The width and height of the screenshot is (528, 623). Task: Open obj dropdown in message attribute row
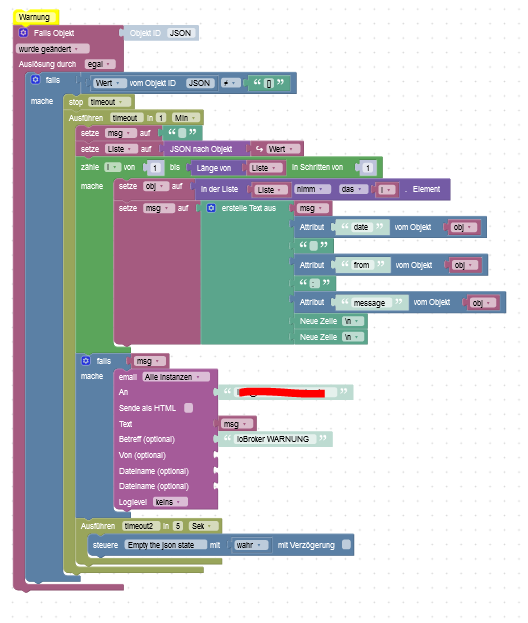(x=483, y=303)
